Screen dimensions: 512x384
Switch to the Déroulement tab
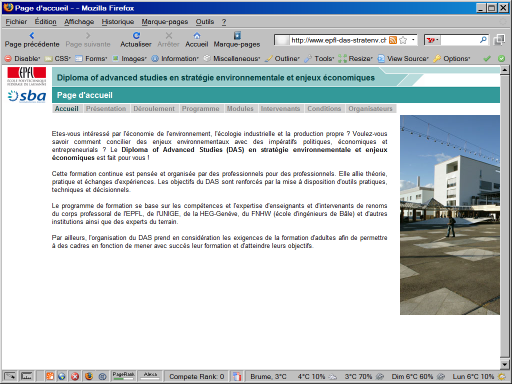point(154,109)
